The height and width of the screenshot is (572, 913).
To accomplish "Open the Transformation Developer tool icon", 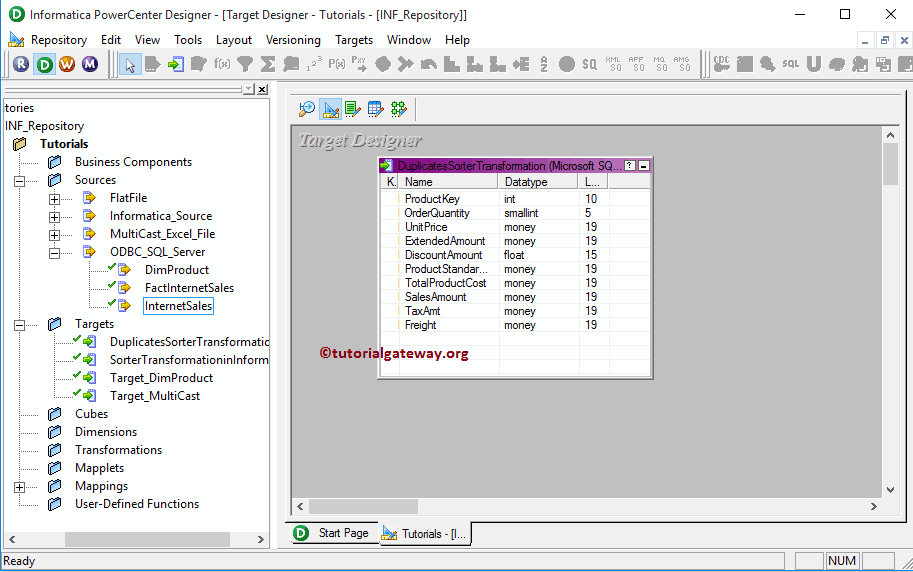I will pyautogui.click(x=353, y=109).
